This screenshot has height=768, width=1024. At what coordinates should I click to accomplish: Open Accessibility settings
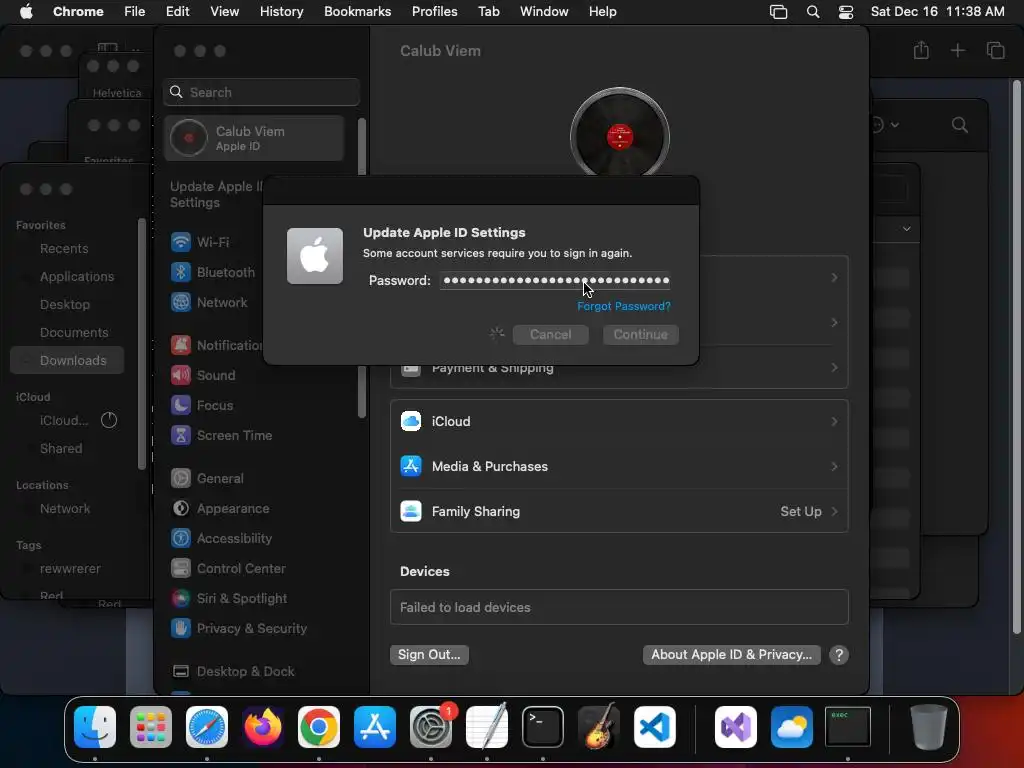(221, 539)
